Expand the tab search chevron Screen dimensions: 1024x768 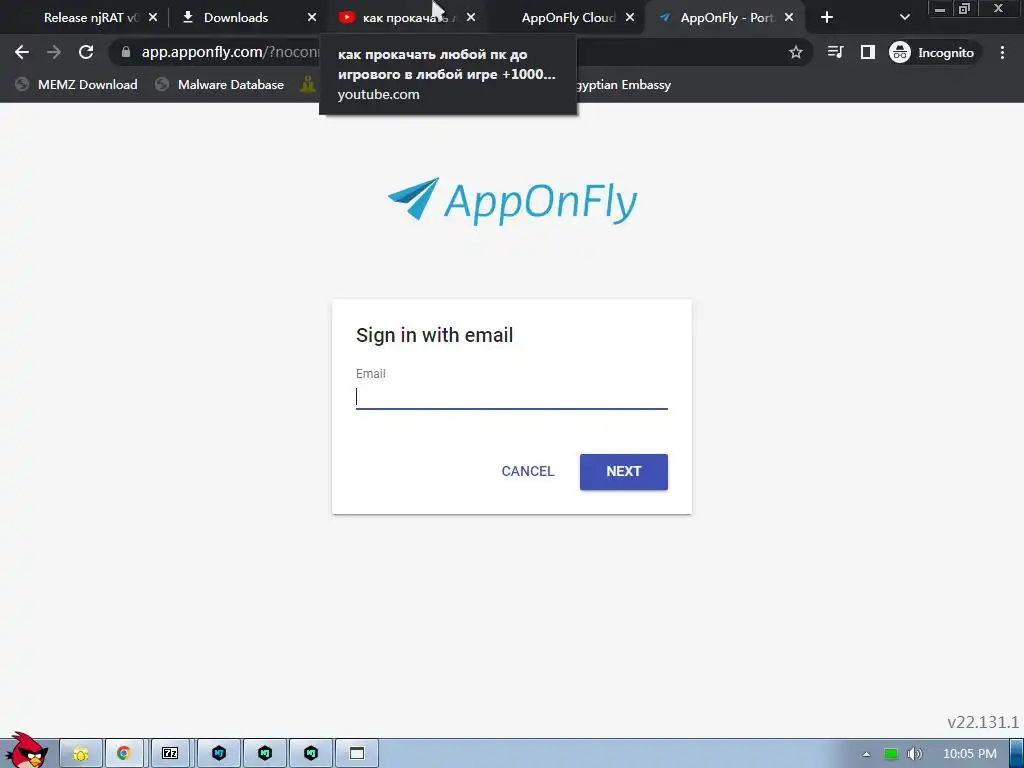(x=904, y=18)
